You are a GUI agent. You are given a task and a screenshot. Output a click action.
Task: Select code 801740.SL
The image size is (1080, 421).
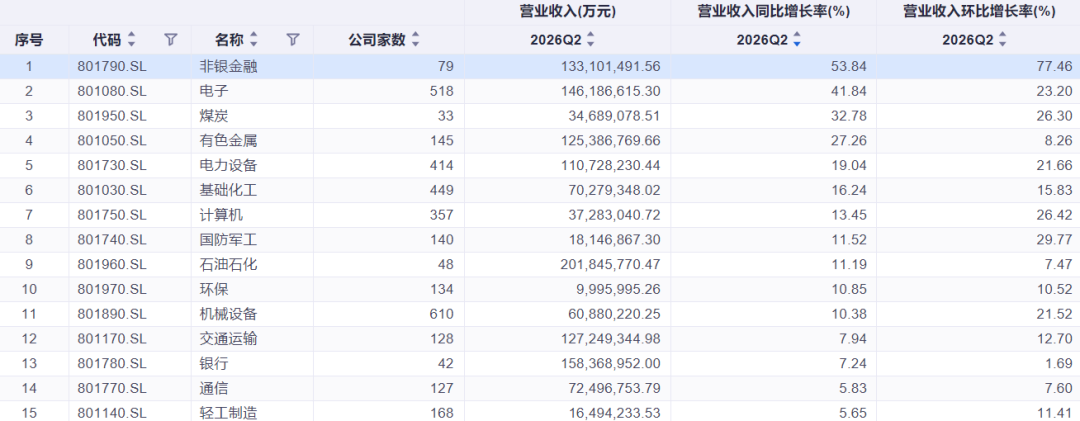(x=112, y=240)
